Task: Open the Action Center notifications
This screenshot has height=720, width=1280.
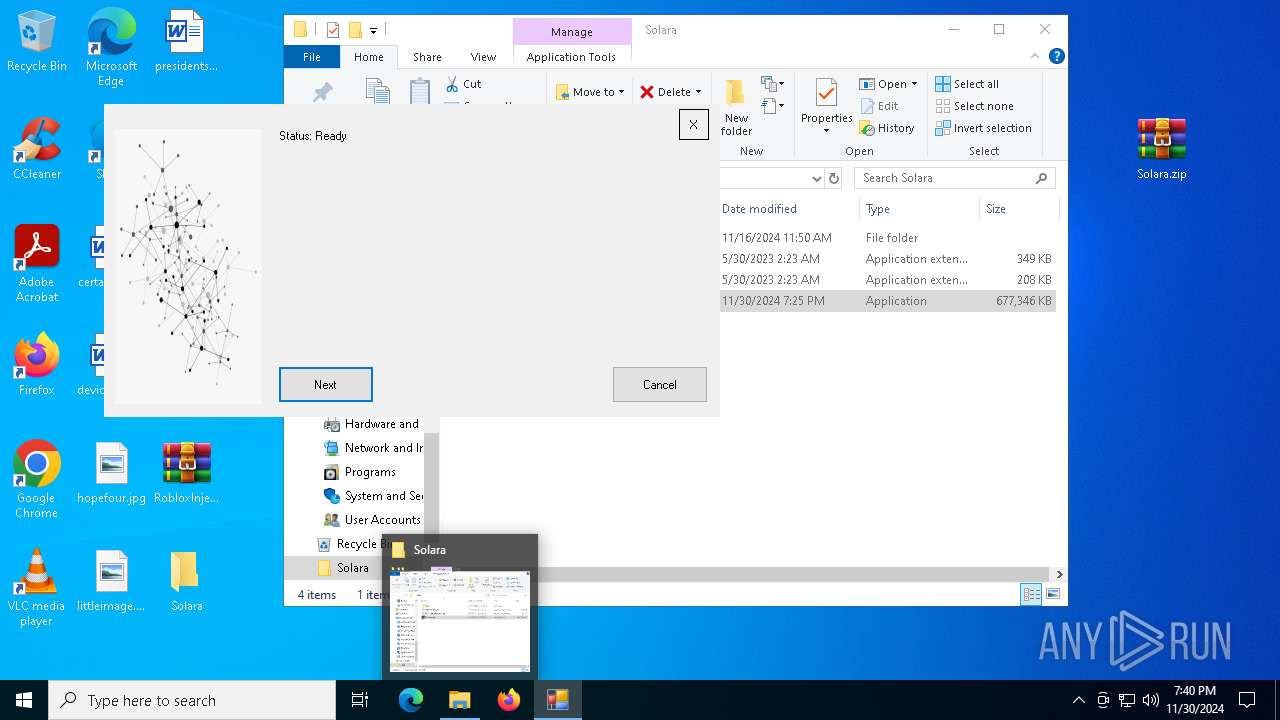Action: tap(1247, 700)
